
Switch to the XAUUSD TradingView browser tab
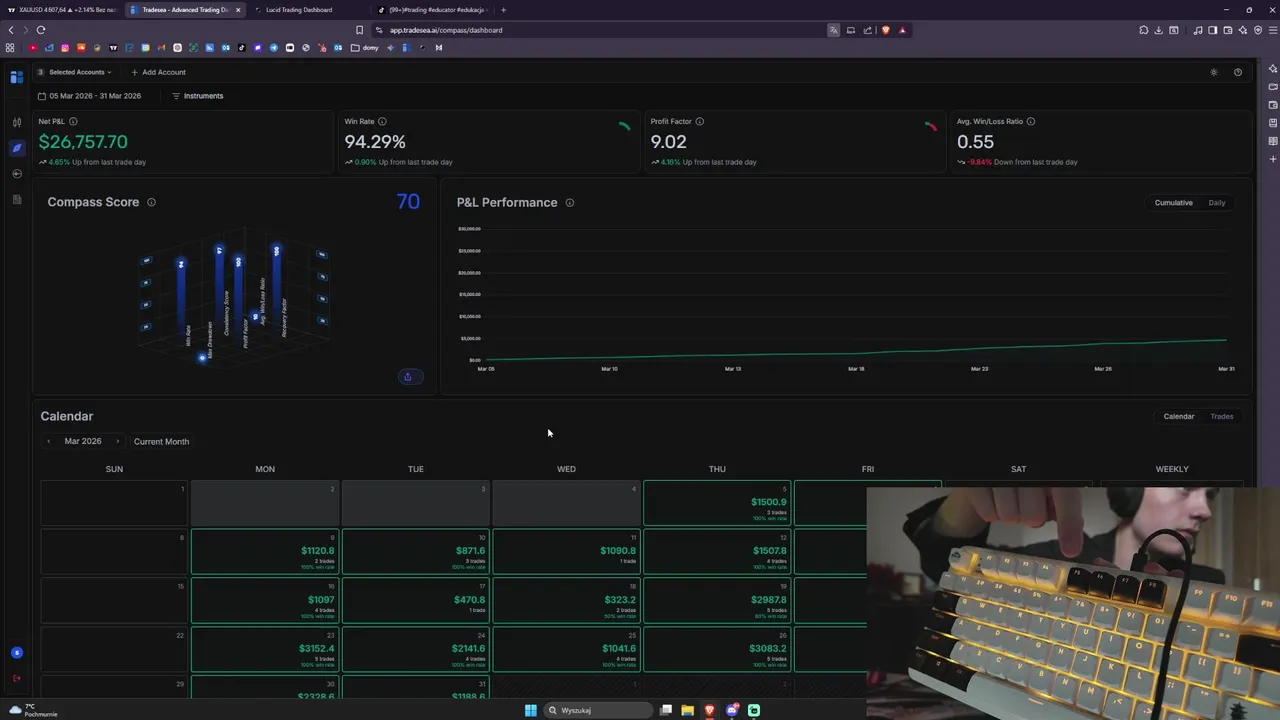click(62, 10)
